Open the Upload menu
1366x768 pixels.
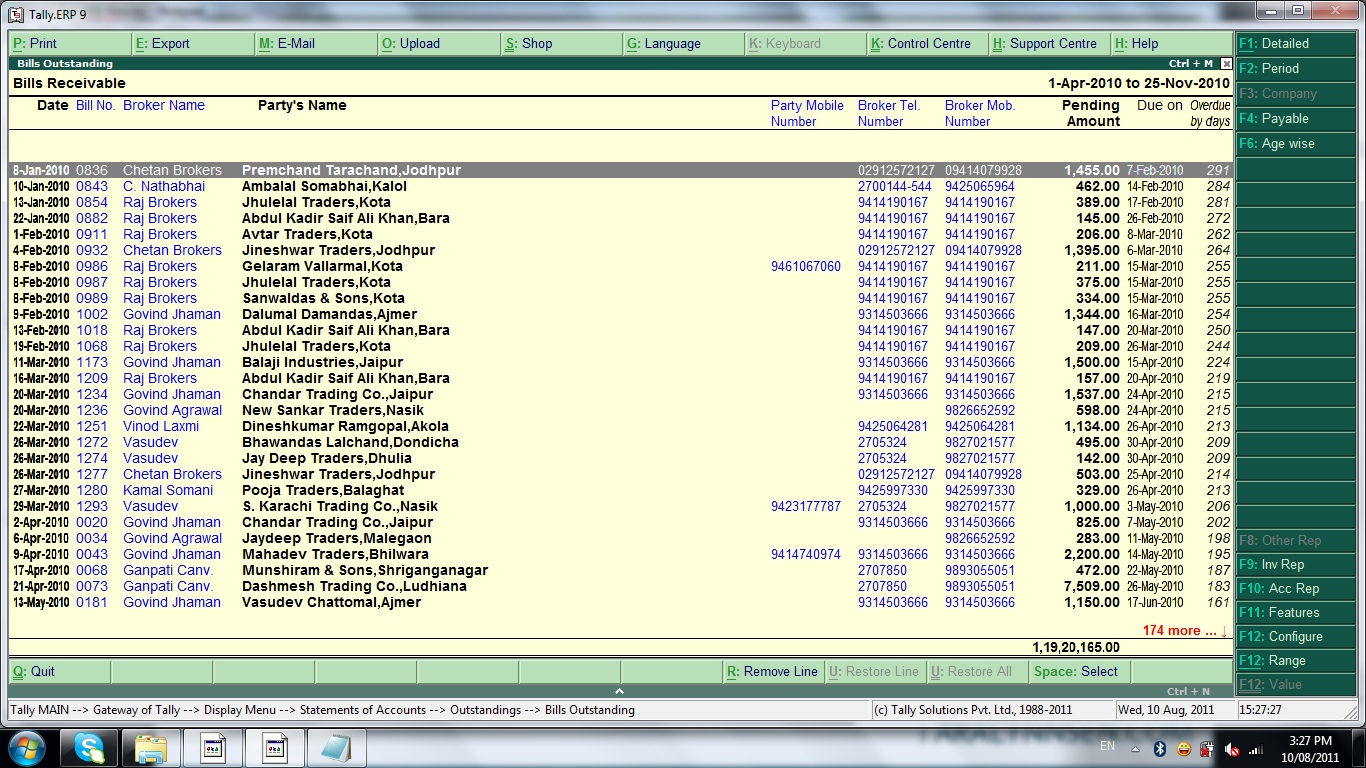(439, 44)
